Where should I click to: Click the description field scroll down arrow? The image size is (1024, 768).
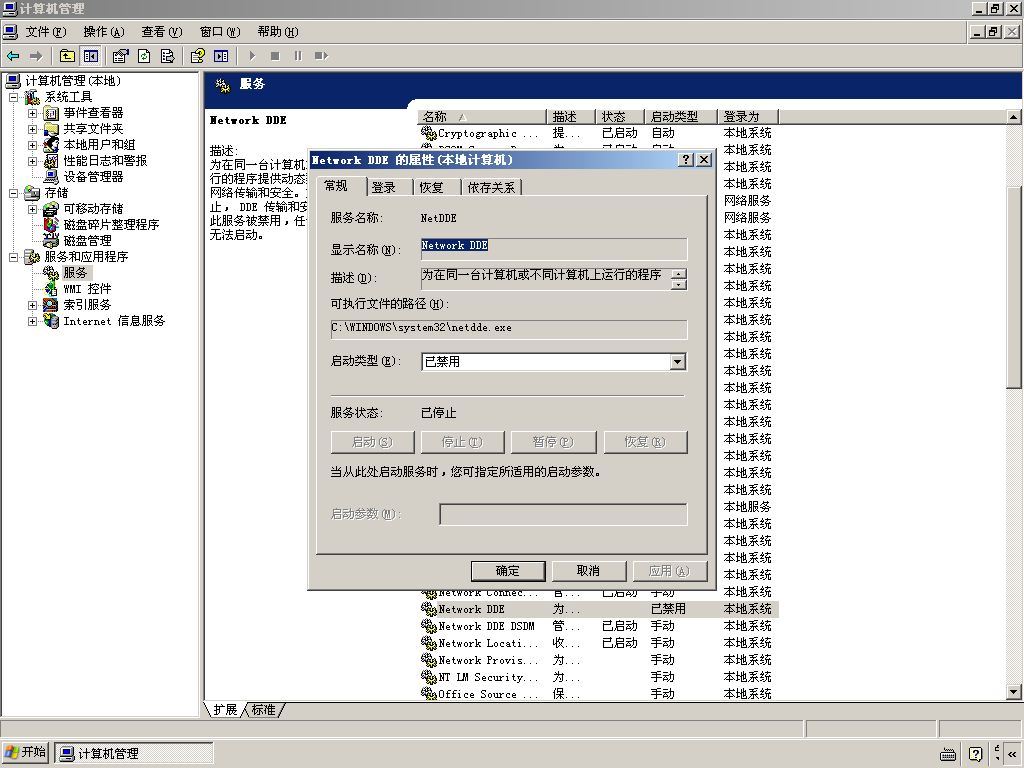(x=679, y=285)
